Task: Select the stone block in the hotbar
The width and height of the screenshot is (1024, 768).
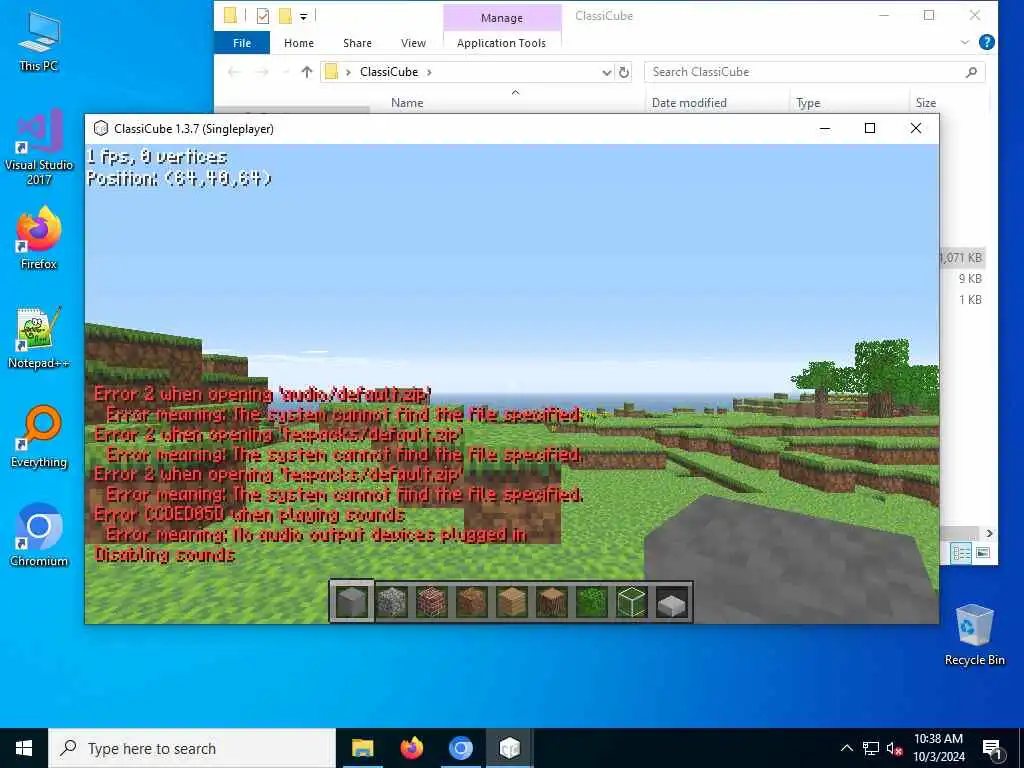Action: pyautogui.click(x=351, y=601)
